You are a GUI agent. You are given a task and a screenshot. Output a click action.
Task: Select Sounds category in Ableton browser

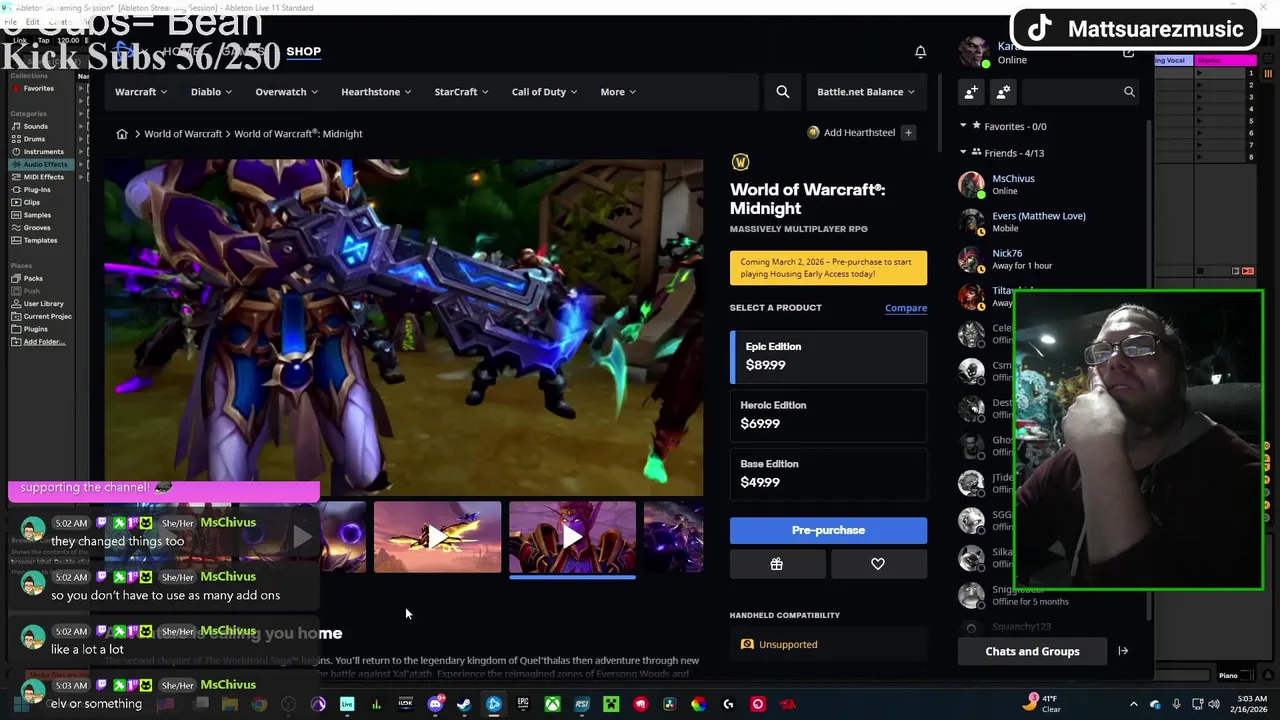(35, 126)
